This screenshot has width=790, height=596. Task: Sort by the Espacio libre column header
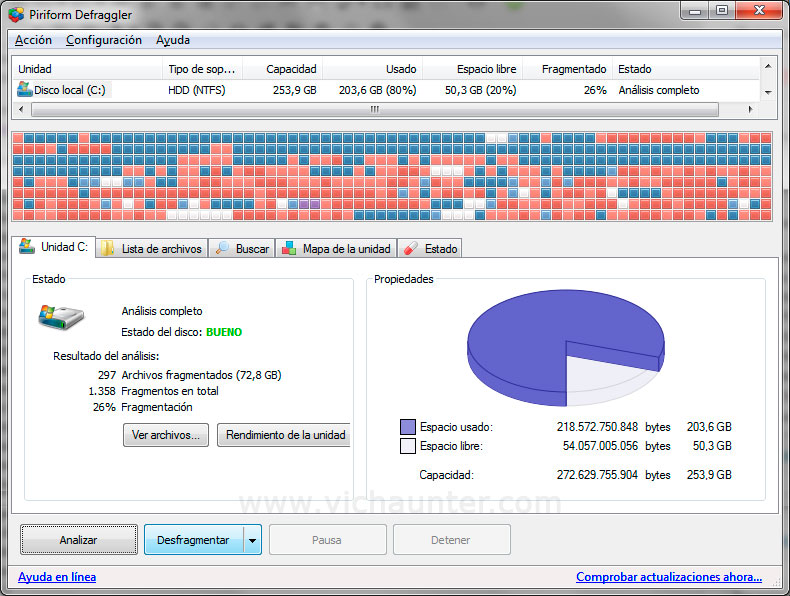(x=473, y=69)
